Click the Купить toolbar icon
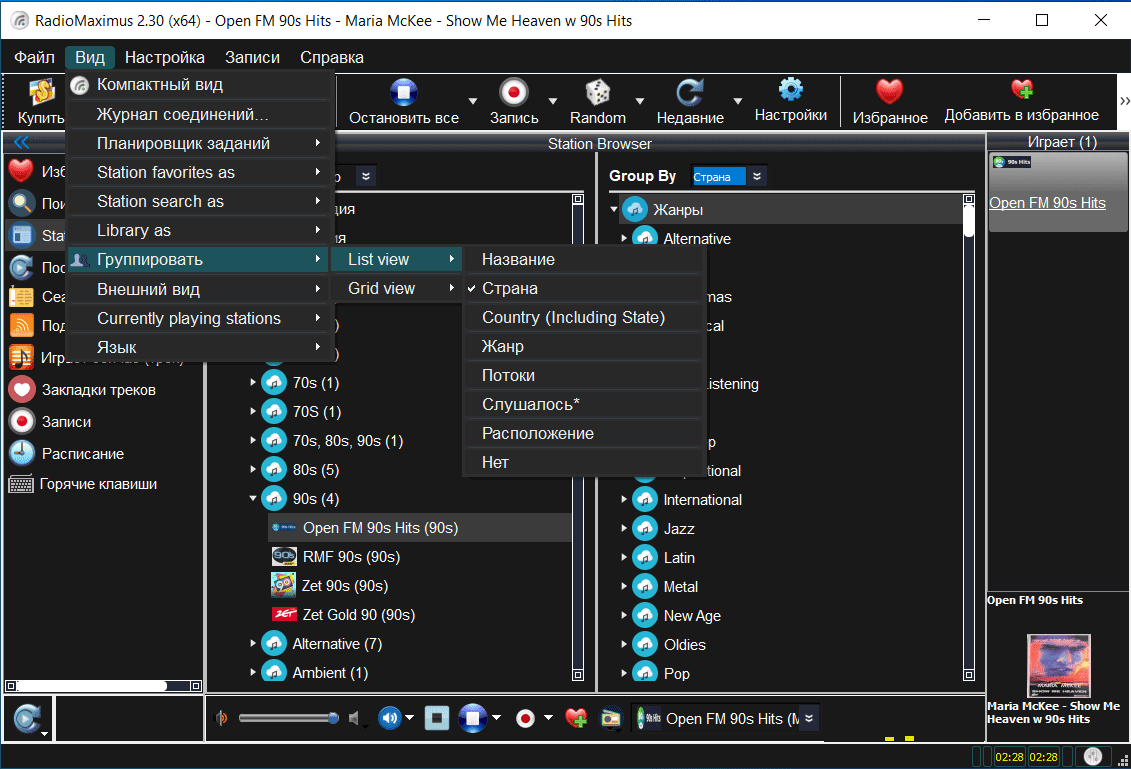The width and height of the screenshot is (1131, 769). pos(41,92)
